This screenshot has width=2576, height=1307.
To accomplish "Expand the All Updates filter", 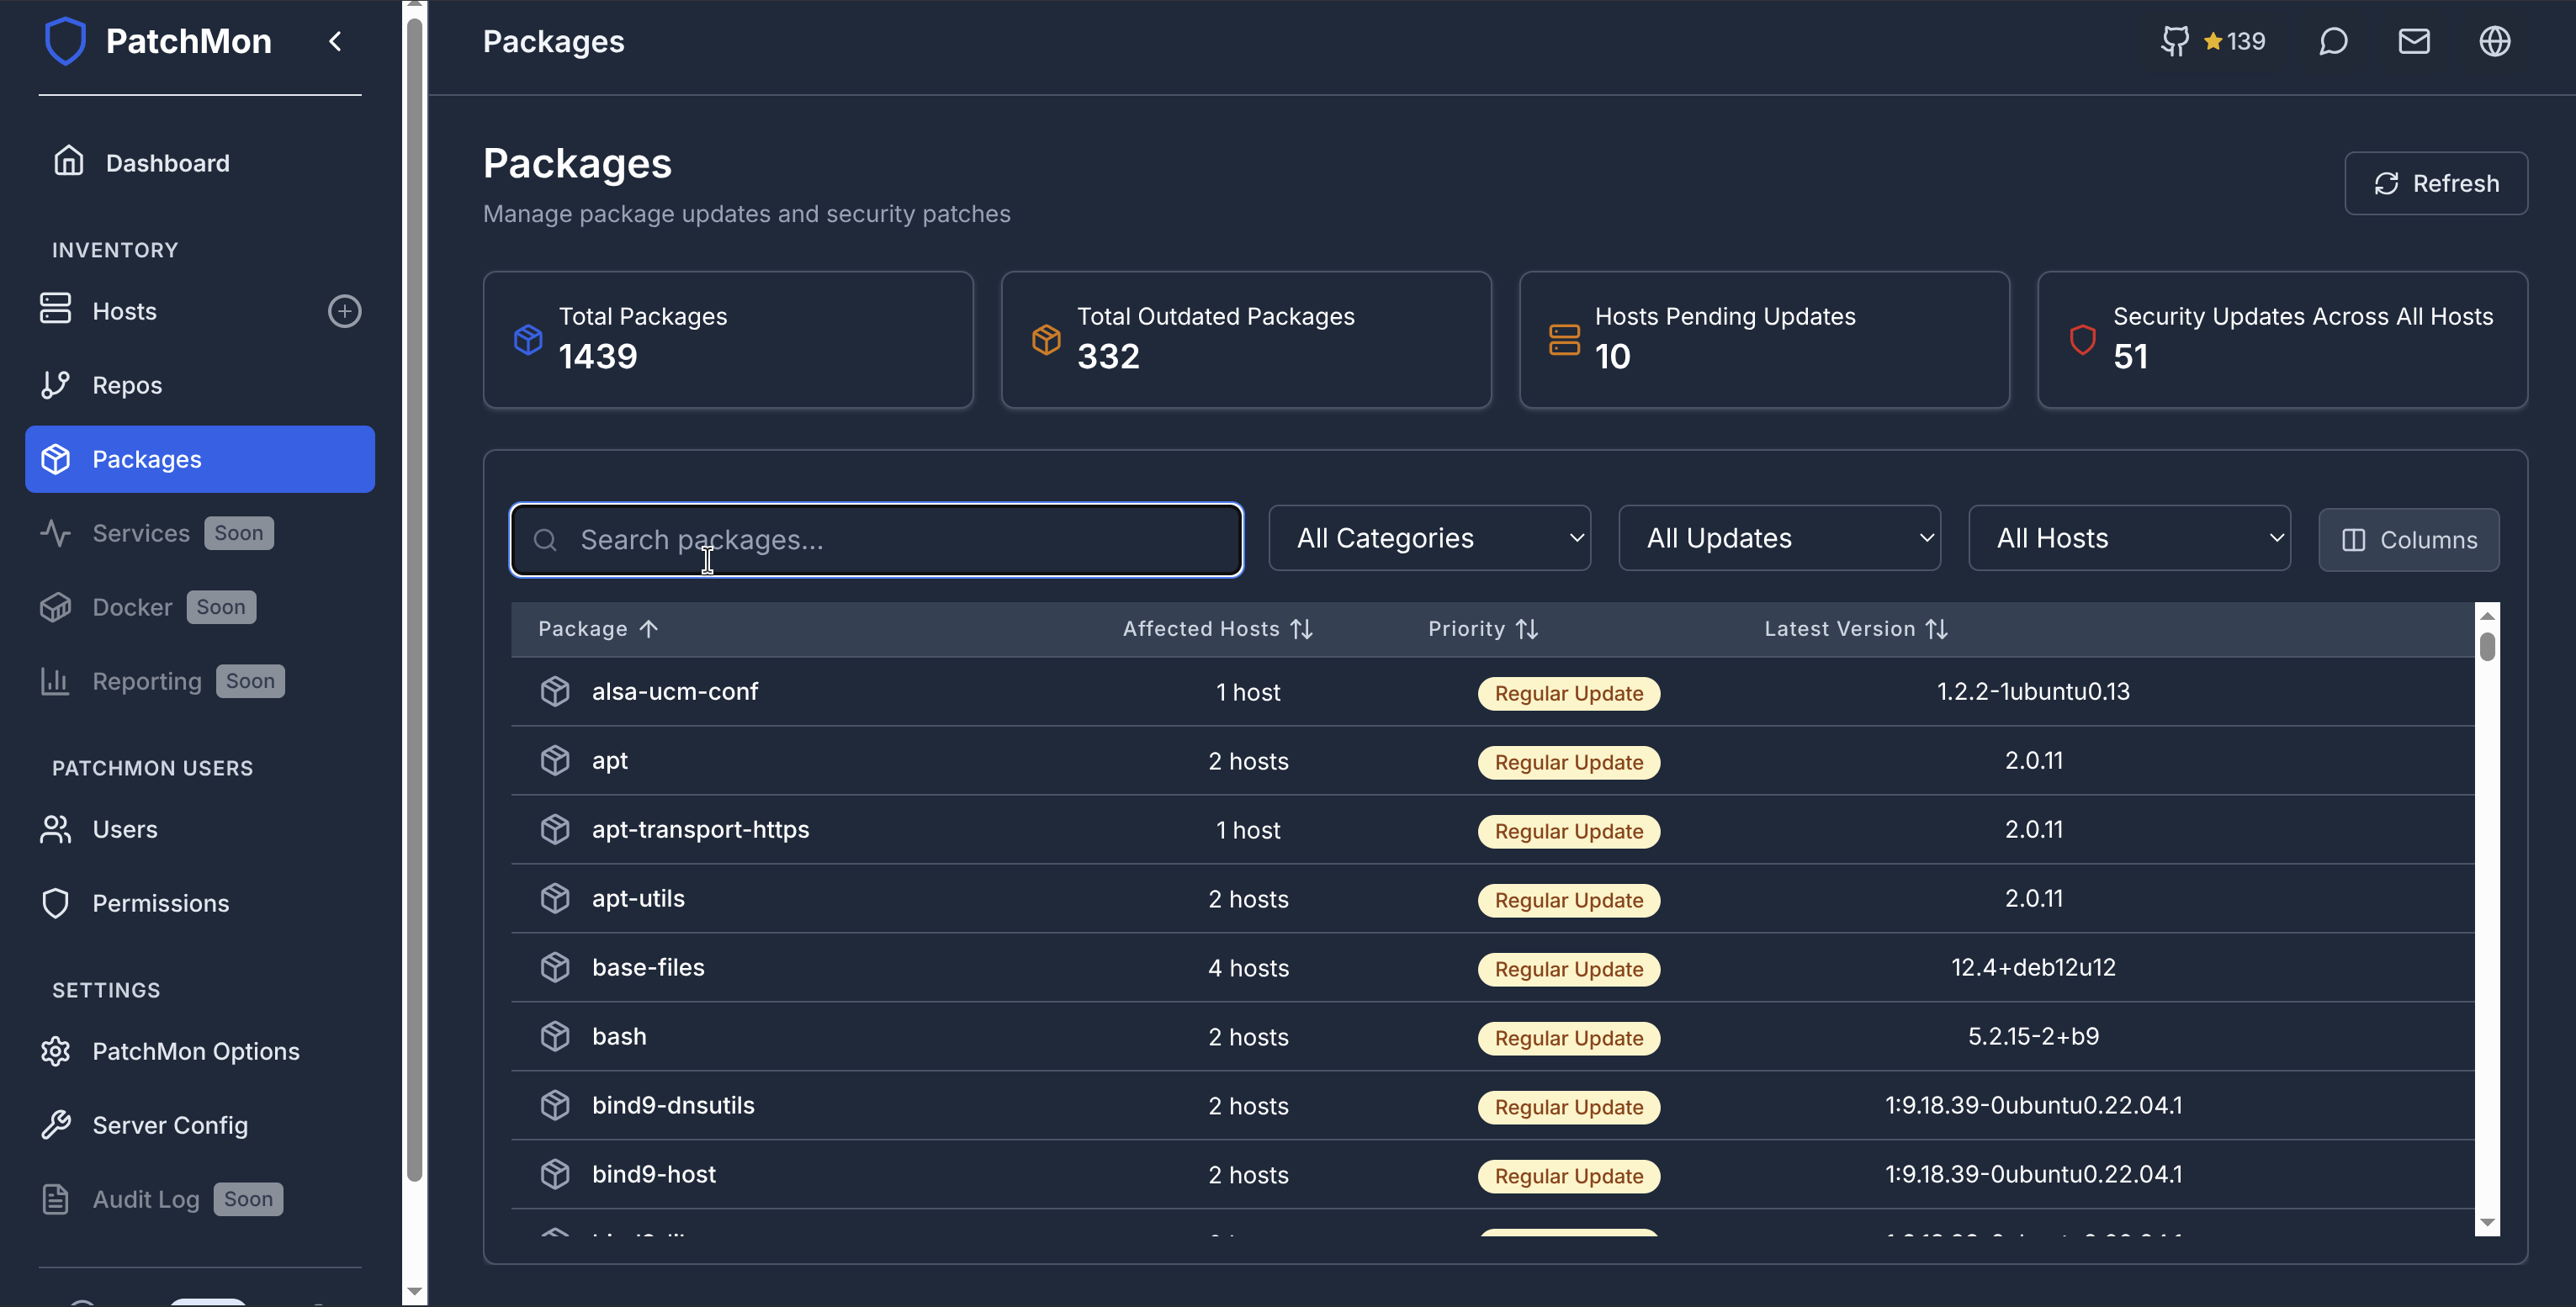I will [x=1779, y=538].
